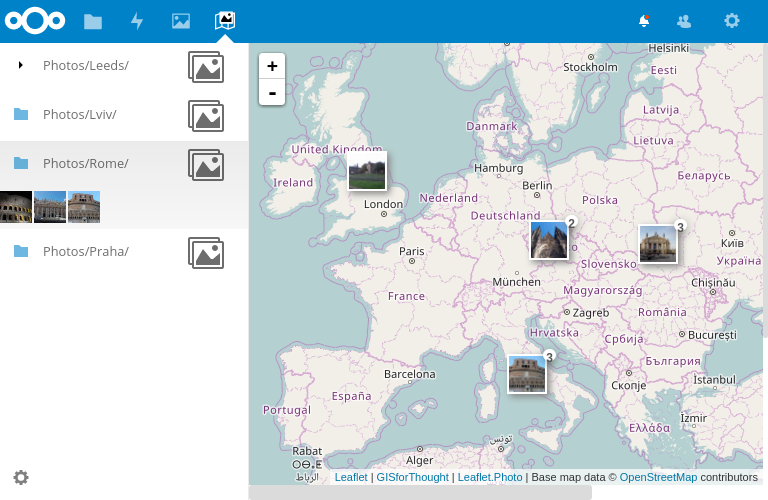The height and width of the screenshot is (500, 768).
Task: Open the notifications bell
Action: [x=644, y=21]
